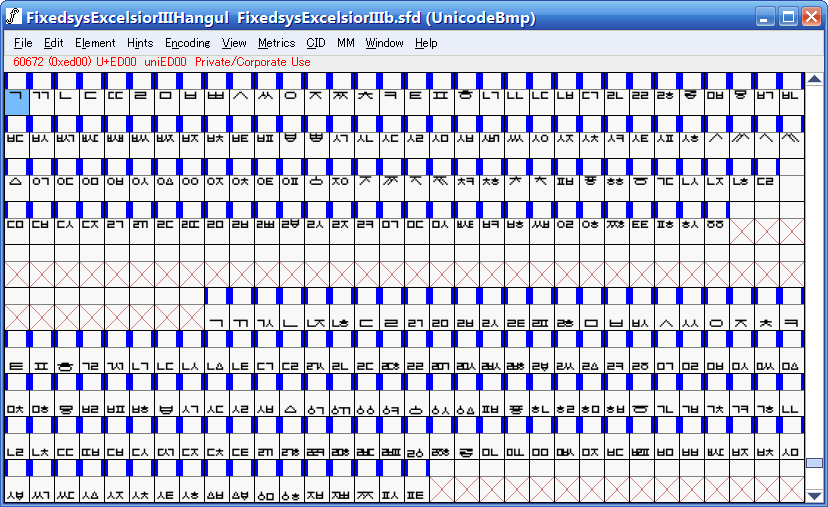Select the ㅎ glyph cell in the first row
Image resolution: width=828 pixels, height=507 pixels.
point(466,97)
